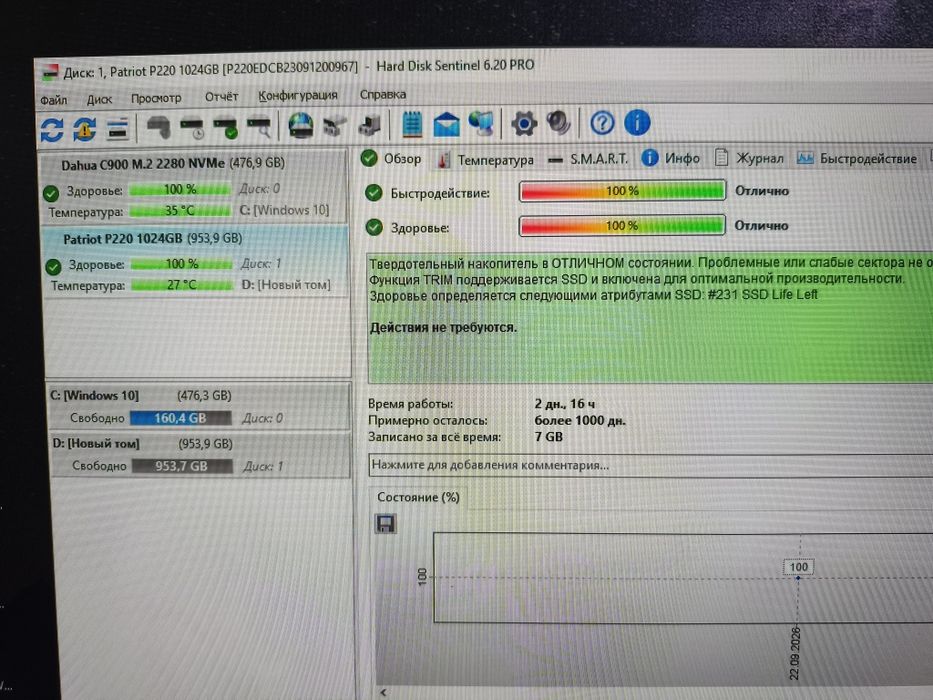Image resolution: width=933 pixels, height=700 pixels.
Task: Click the main Здоровье 100 % gradient bar
Action: tap(622, 226)
